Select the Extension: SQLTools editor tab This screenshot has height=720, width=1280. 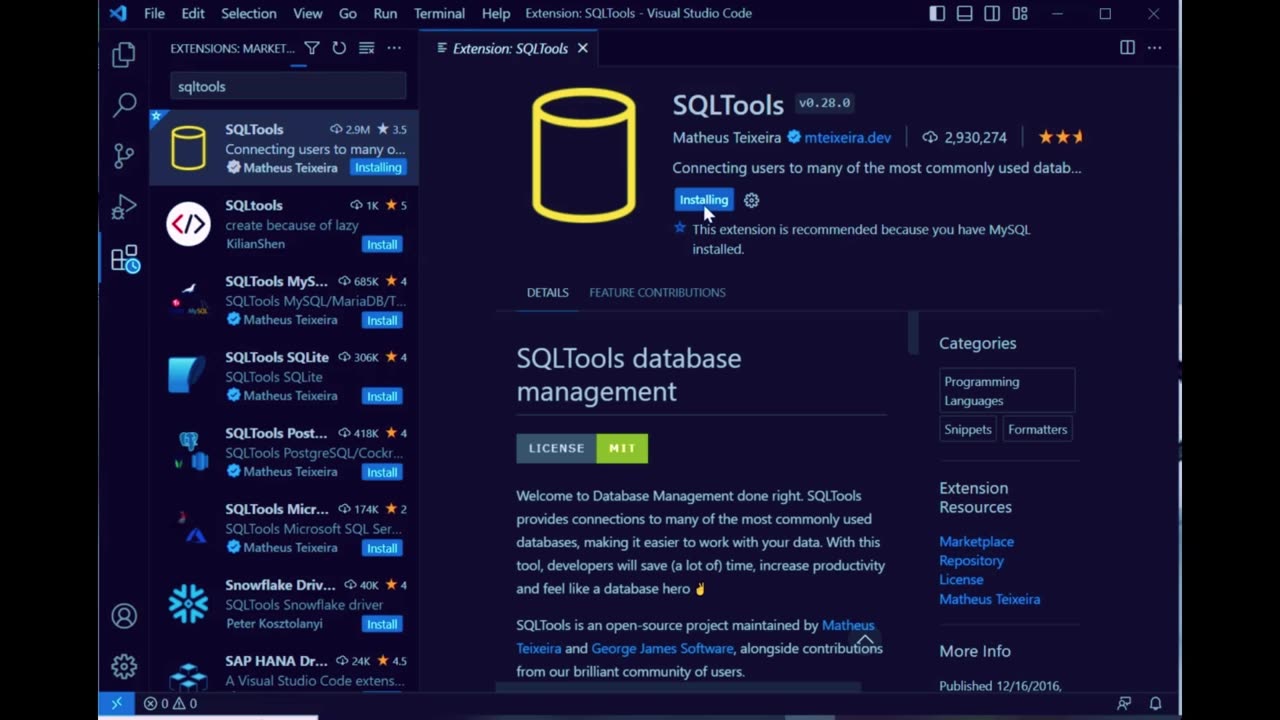(510, 48)
